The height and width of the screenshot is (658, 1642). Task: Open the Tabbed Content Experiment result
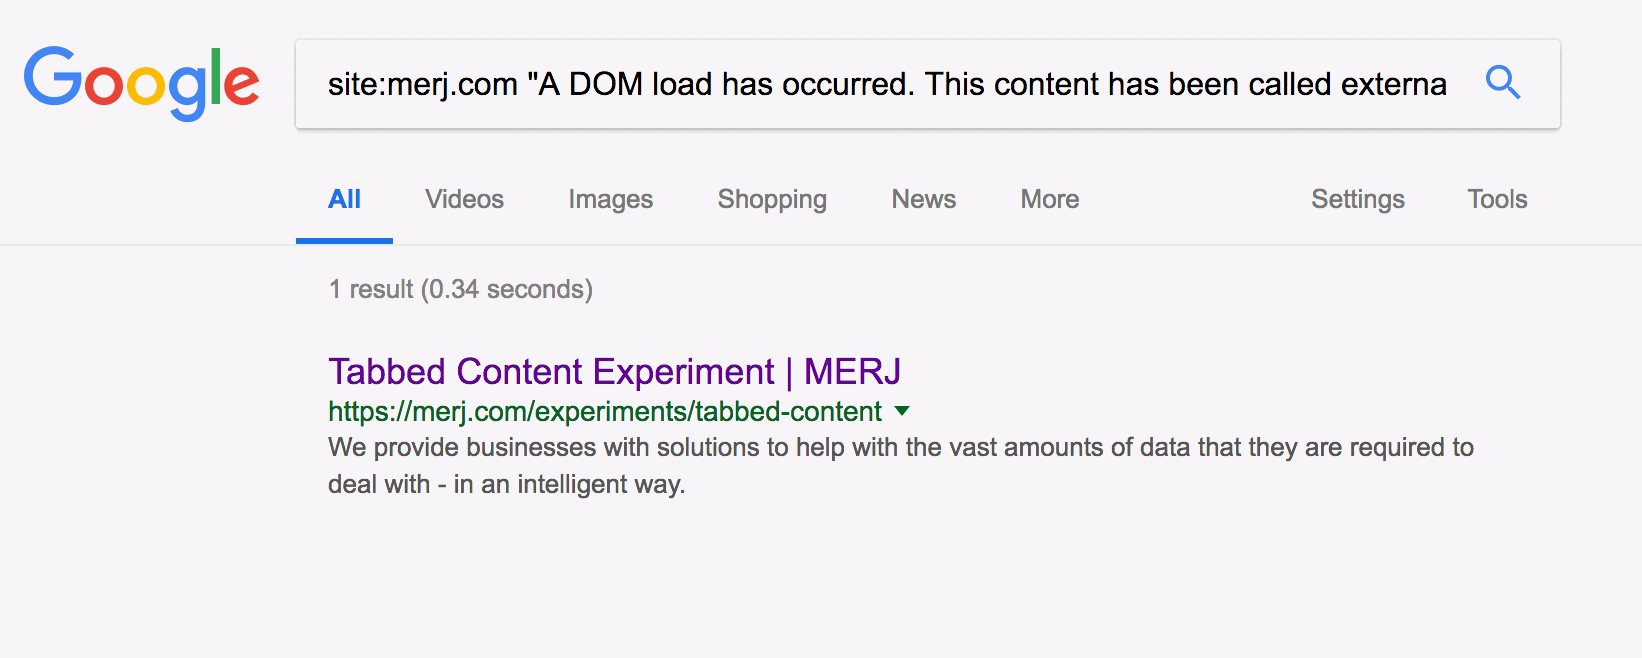tap(551, 372)
